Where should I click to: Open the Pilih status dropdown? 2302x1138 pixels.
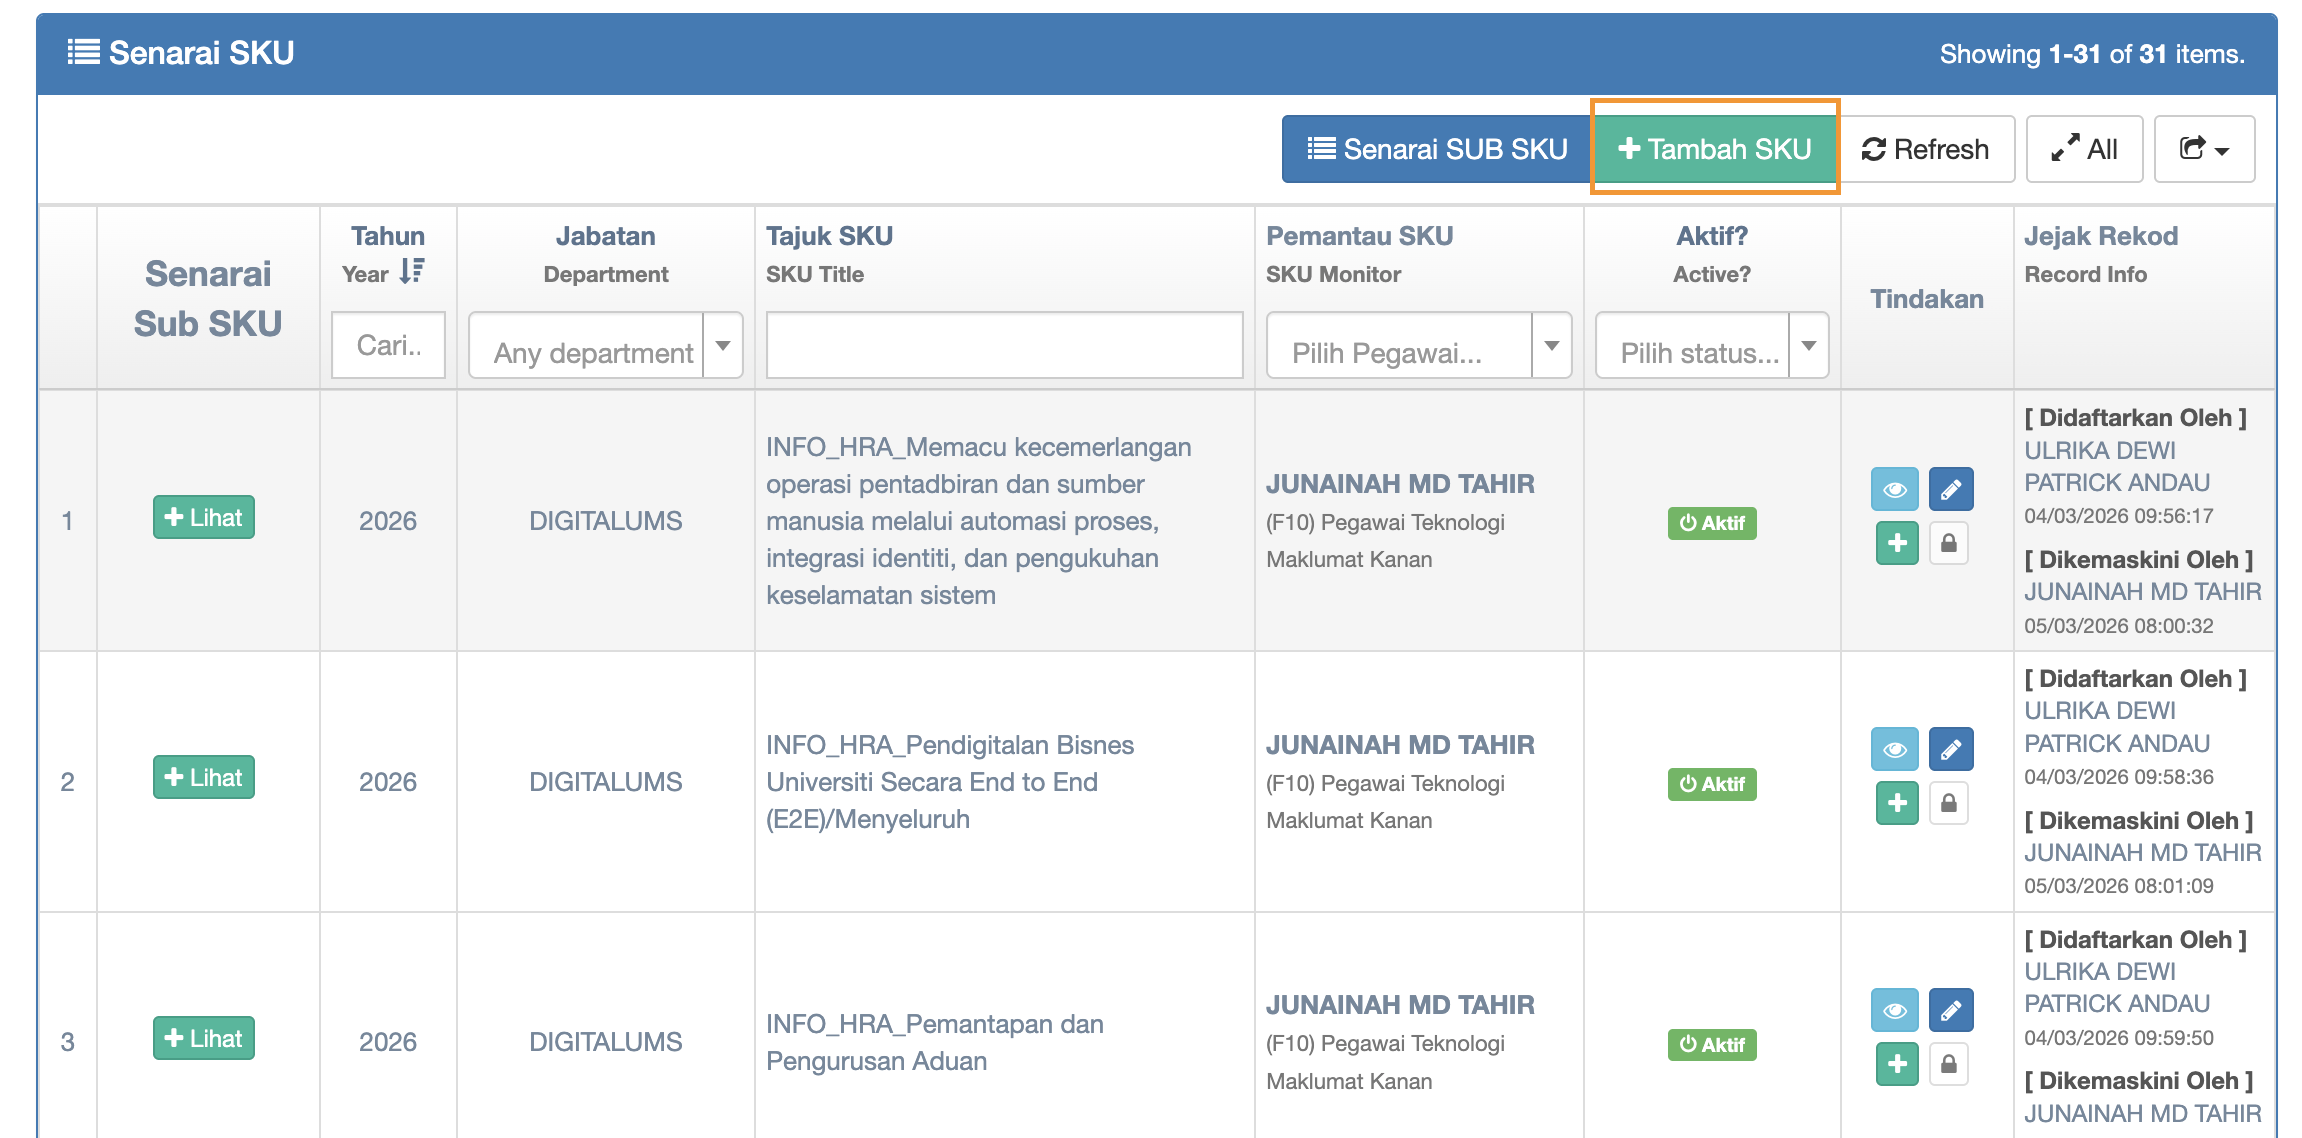coord(1711,346)
